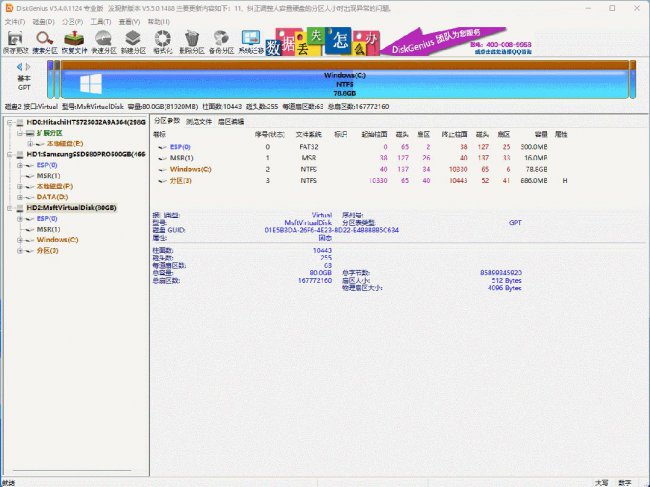
Task: Click partition icon beside ESP(0) in table
Action: 162,147
